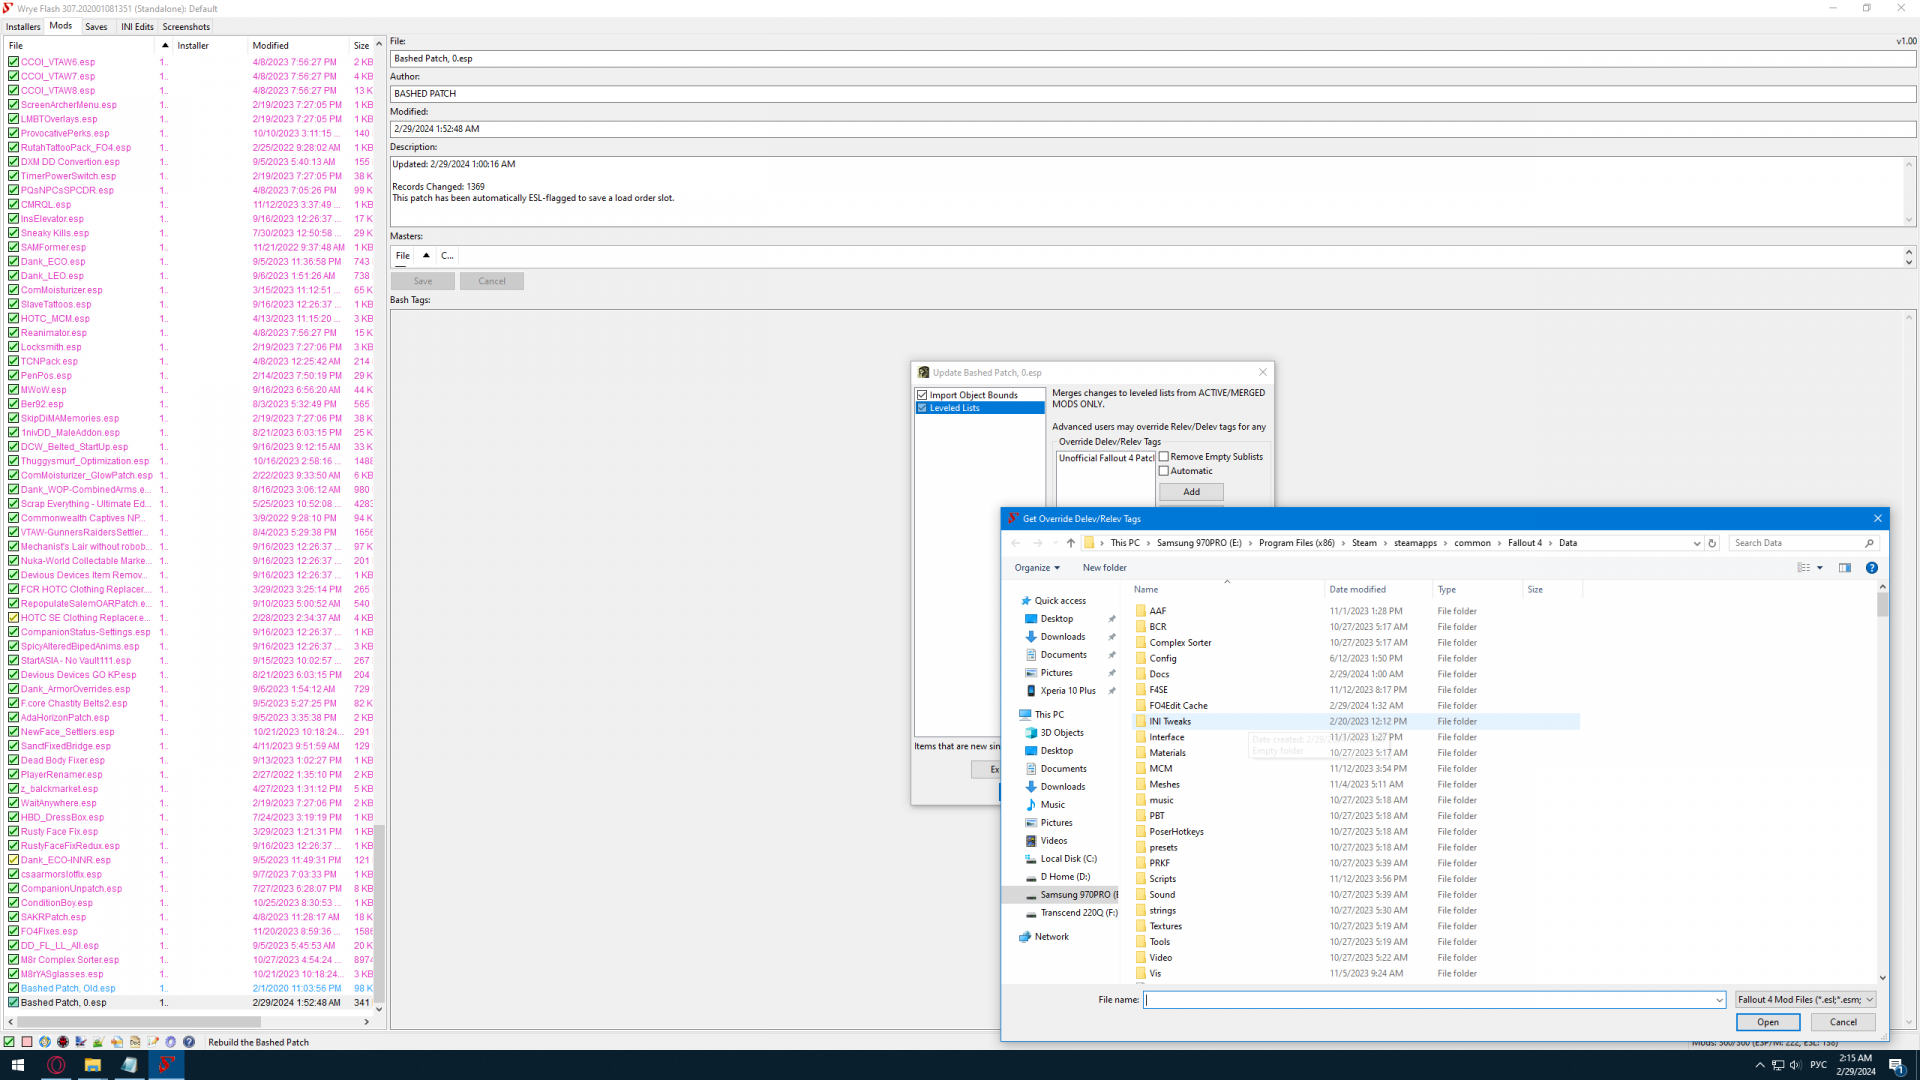Click the red square icon in status bar

coord(27,1042)
